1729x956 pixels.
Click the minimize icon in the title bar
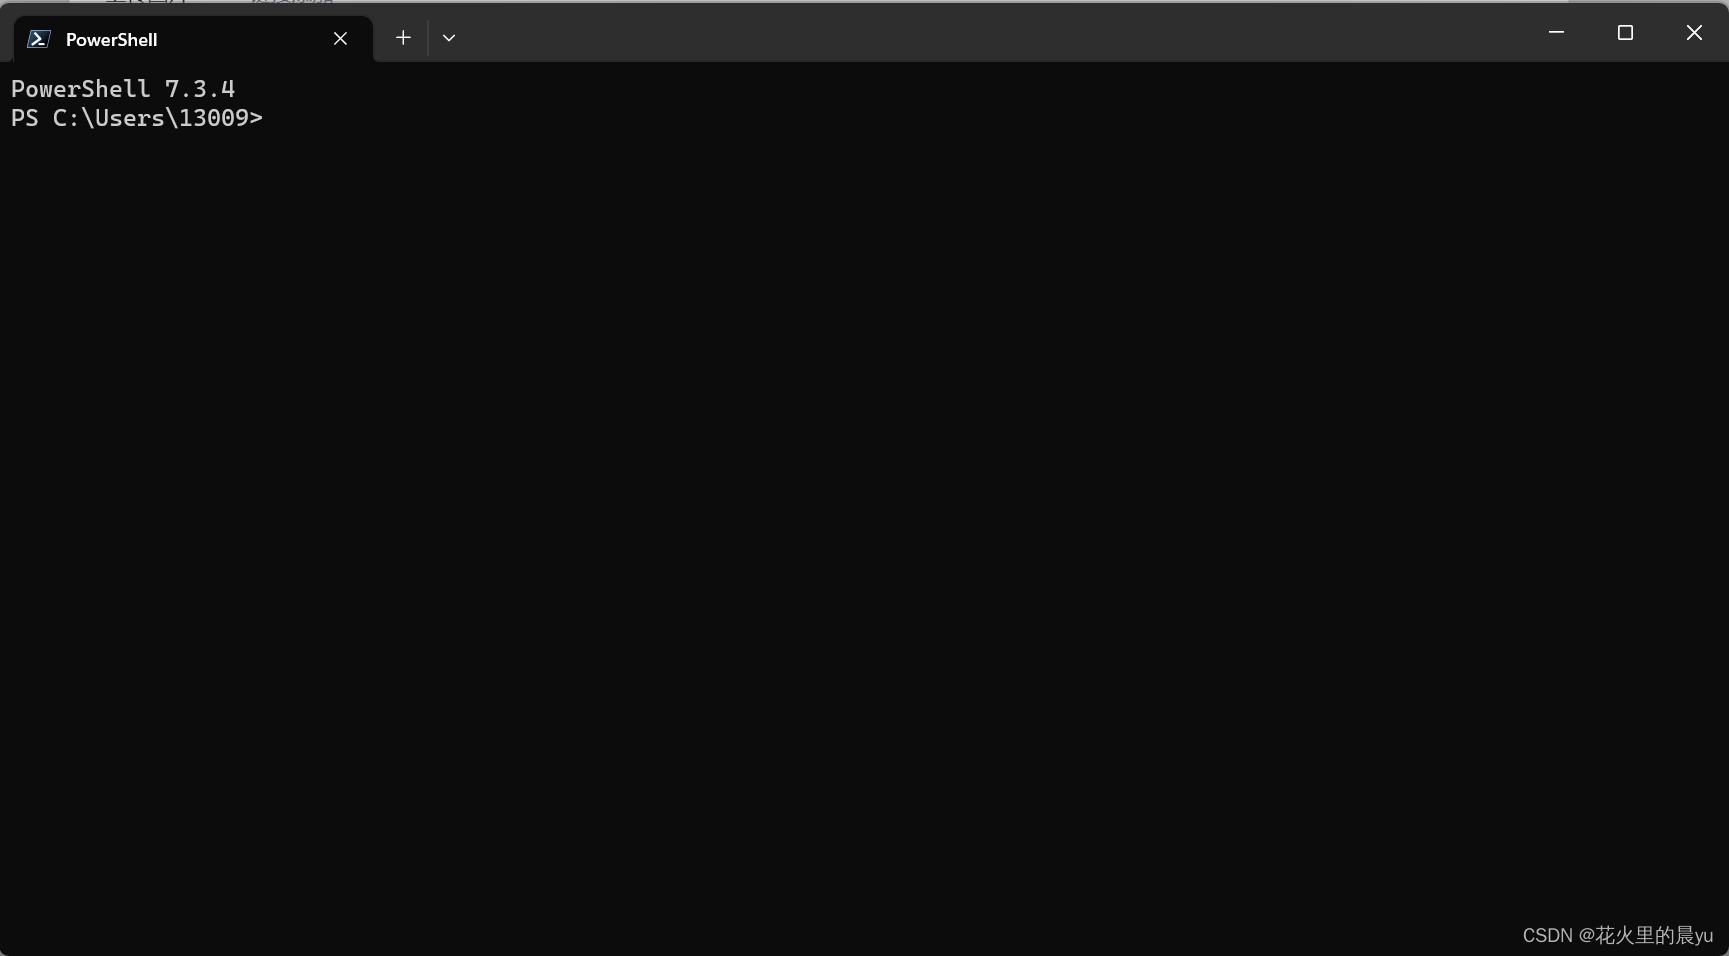click(x=1556, y=32)
